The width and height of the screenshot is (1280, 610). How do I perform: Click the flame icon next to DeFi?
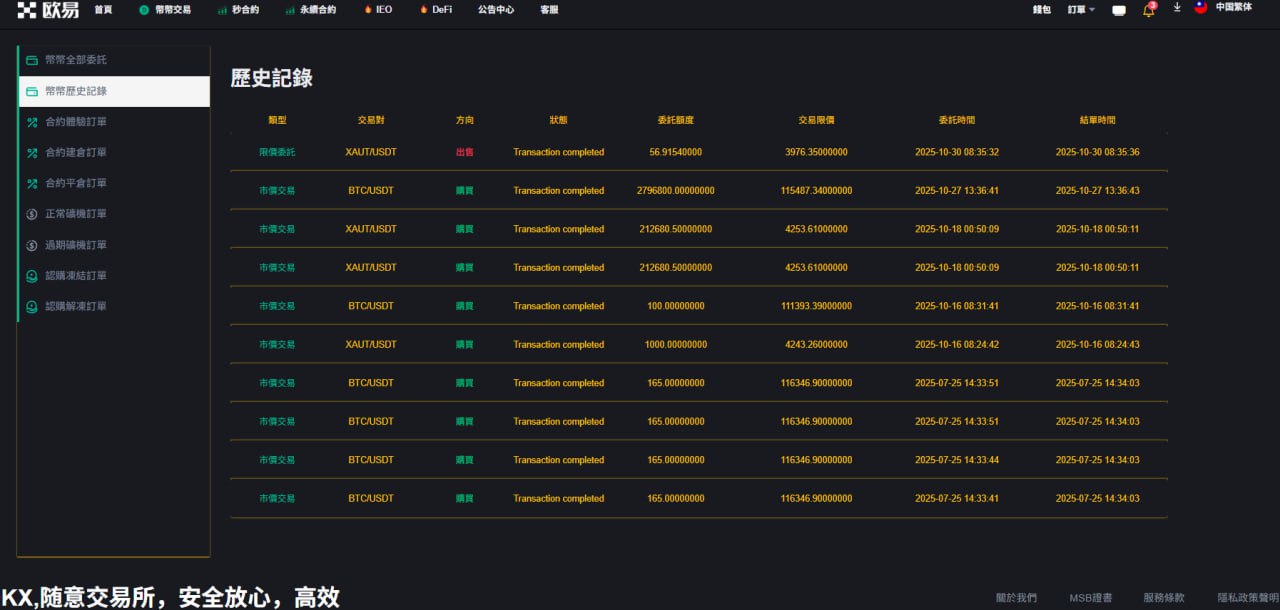(424, 9)
